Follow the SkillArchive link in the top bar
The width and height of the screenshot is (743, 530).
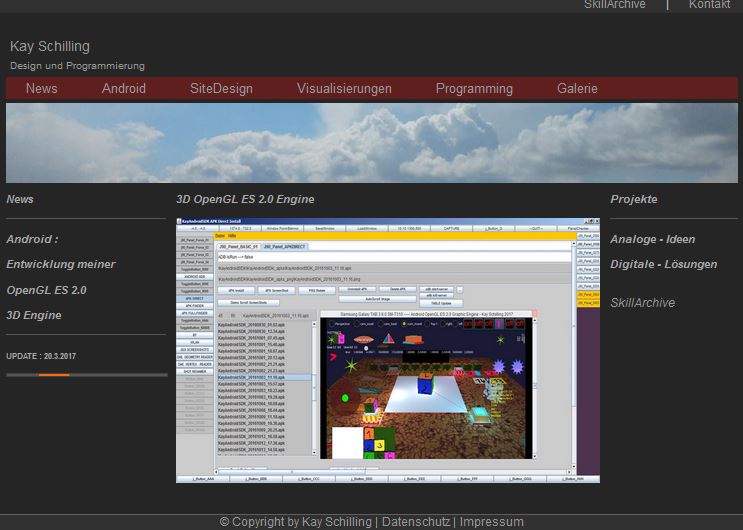[615, 5]
